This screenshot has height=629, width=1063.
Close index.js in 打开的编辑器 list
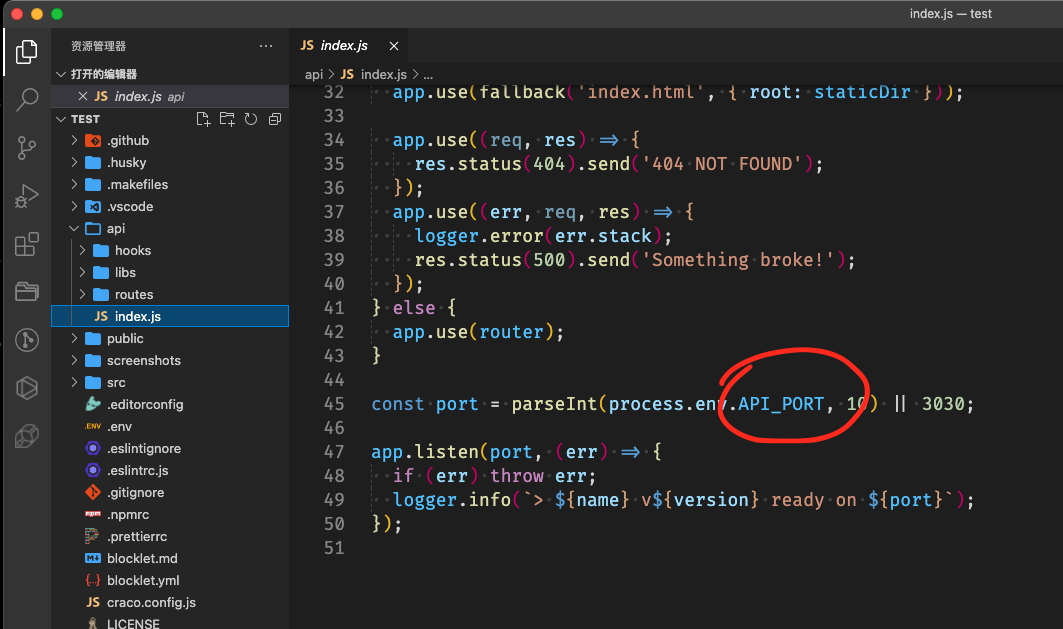85,95
